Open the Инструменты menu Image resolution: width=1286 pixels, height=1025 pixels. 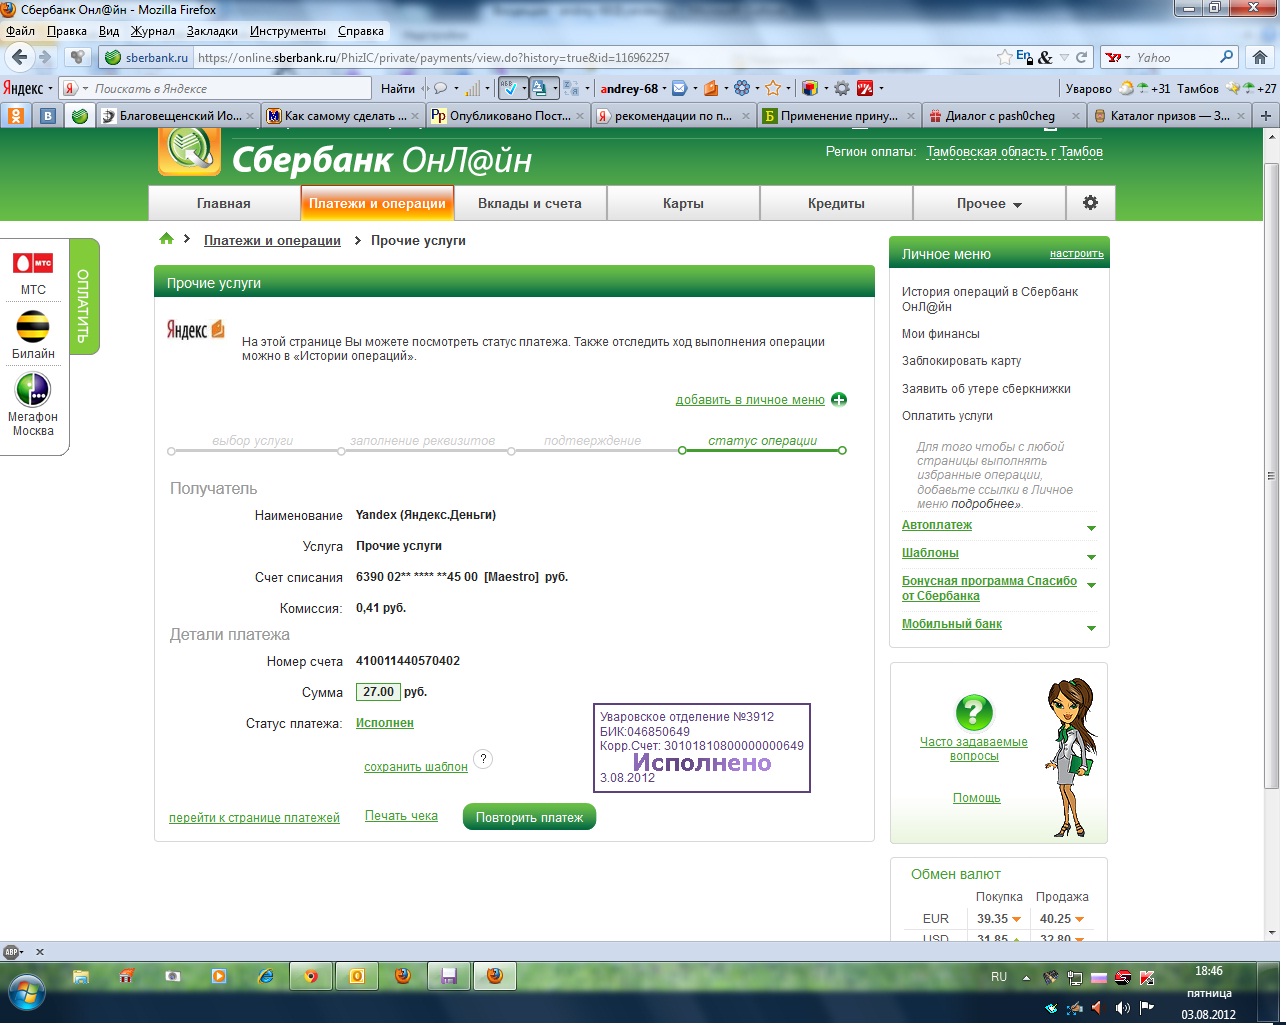pos(287,31)
